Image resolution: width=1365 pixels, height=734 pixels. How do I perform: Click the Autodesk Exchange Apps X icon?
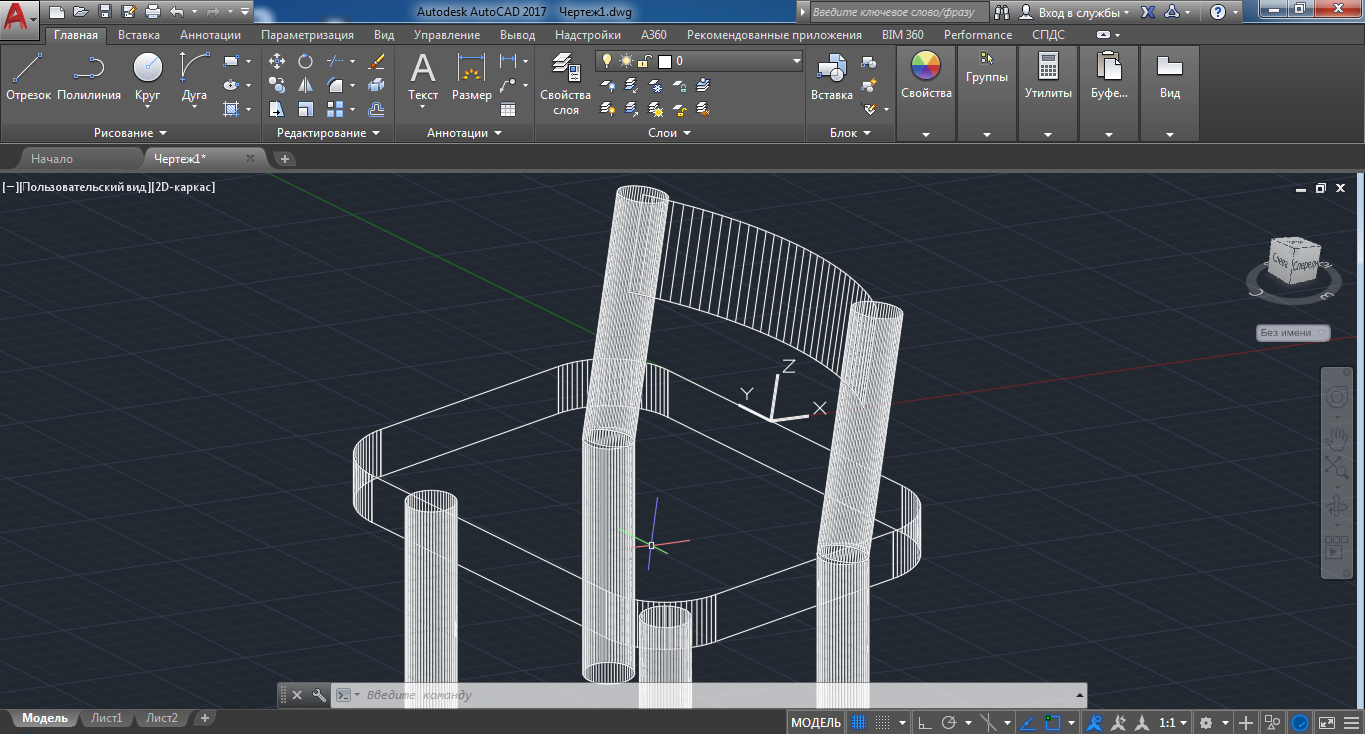(1148, 12)
